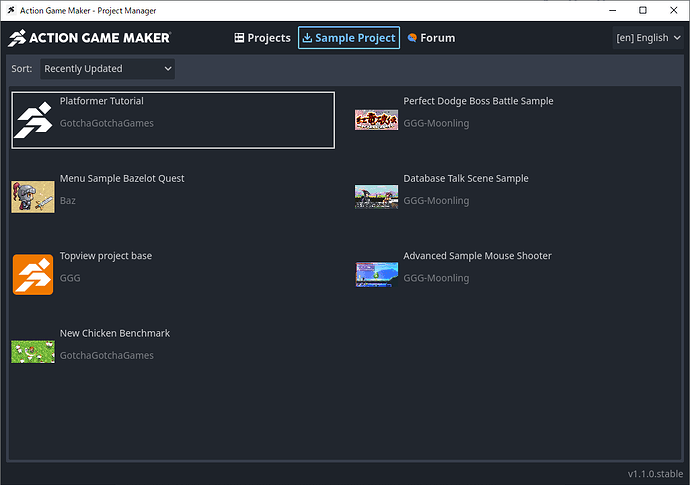The height and width of the screenshot is (485, 690).
Task: Switch to the Projects tab
Action: point(262,38)
